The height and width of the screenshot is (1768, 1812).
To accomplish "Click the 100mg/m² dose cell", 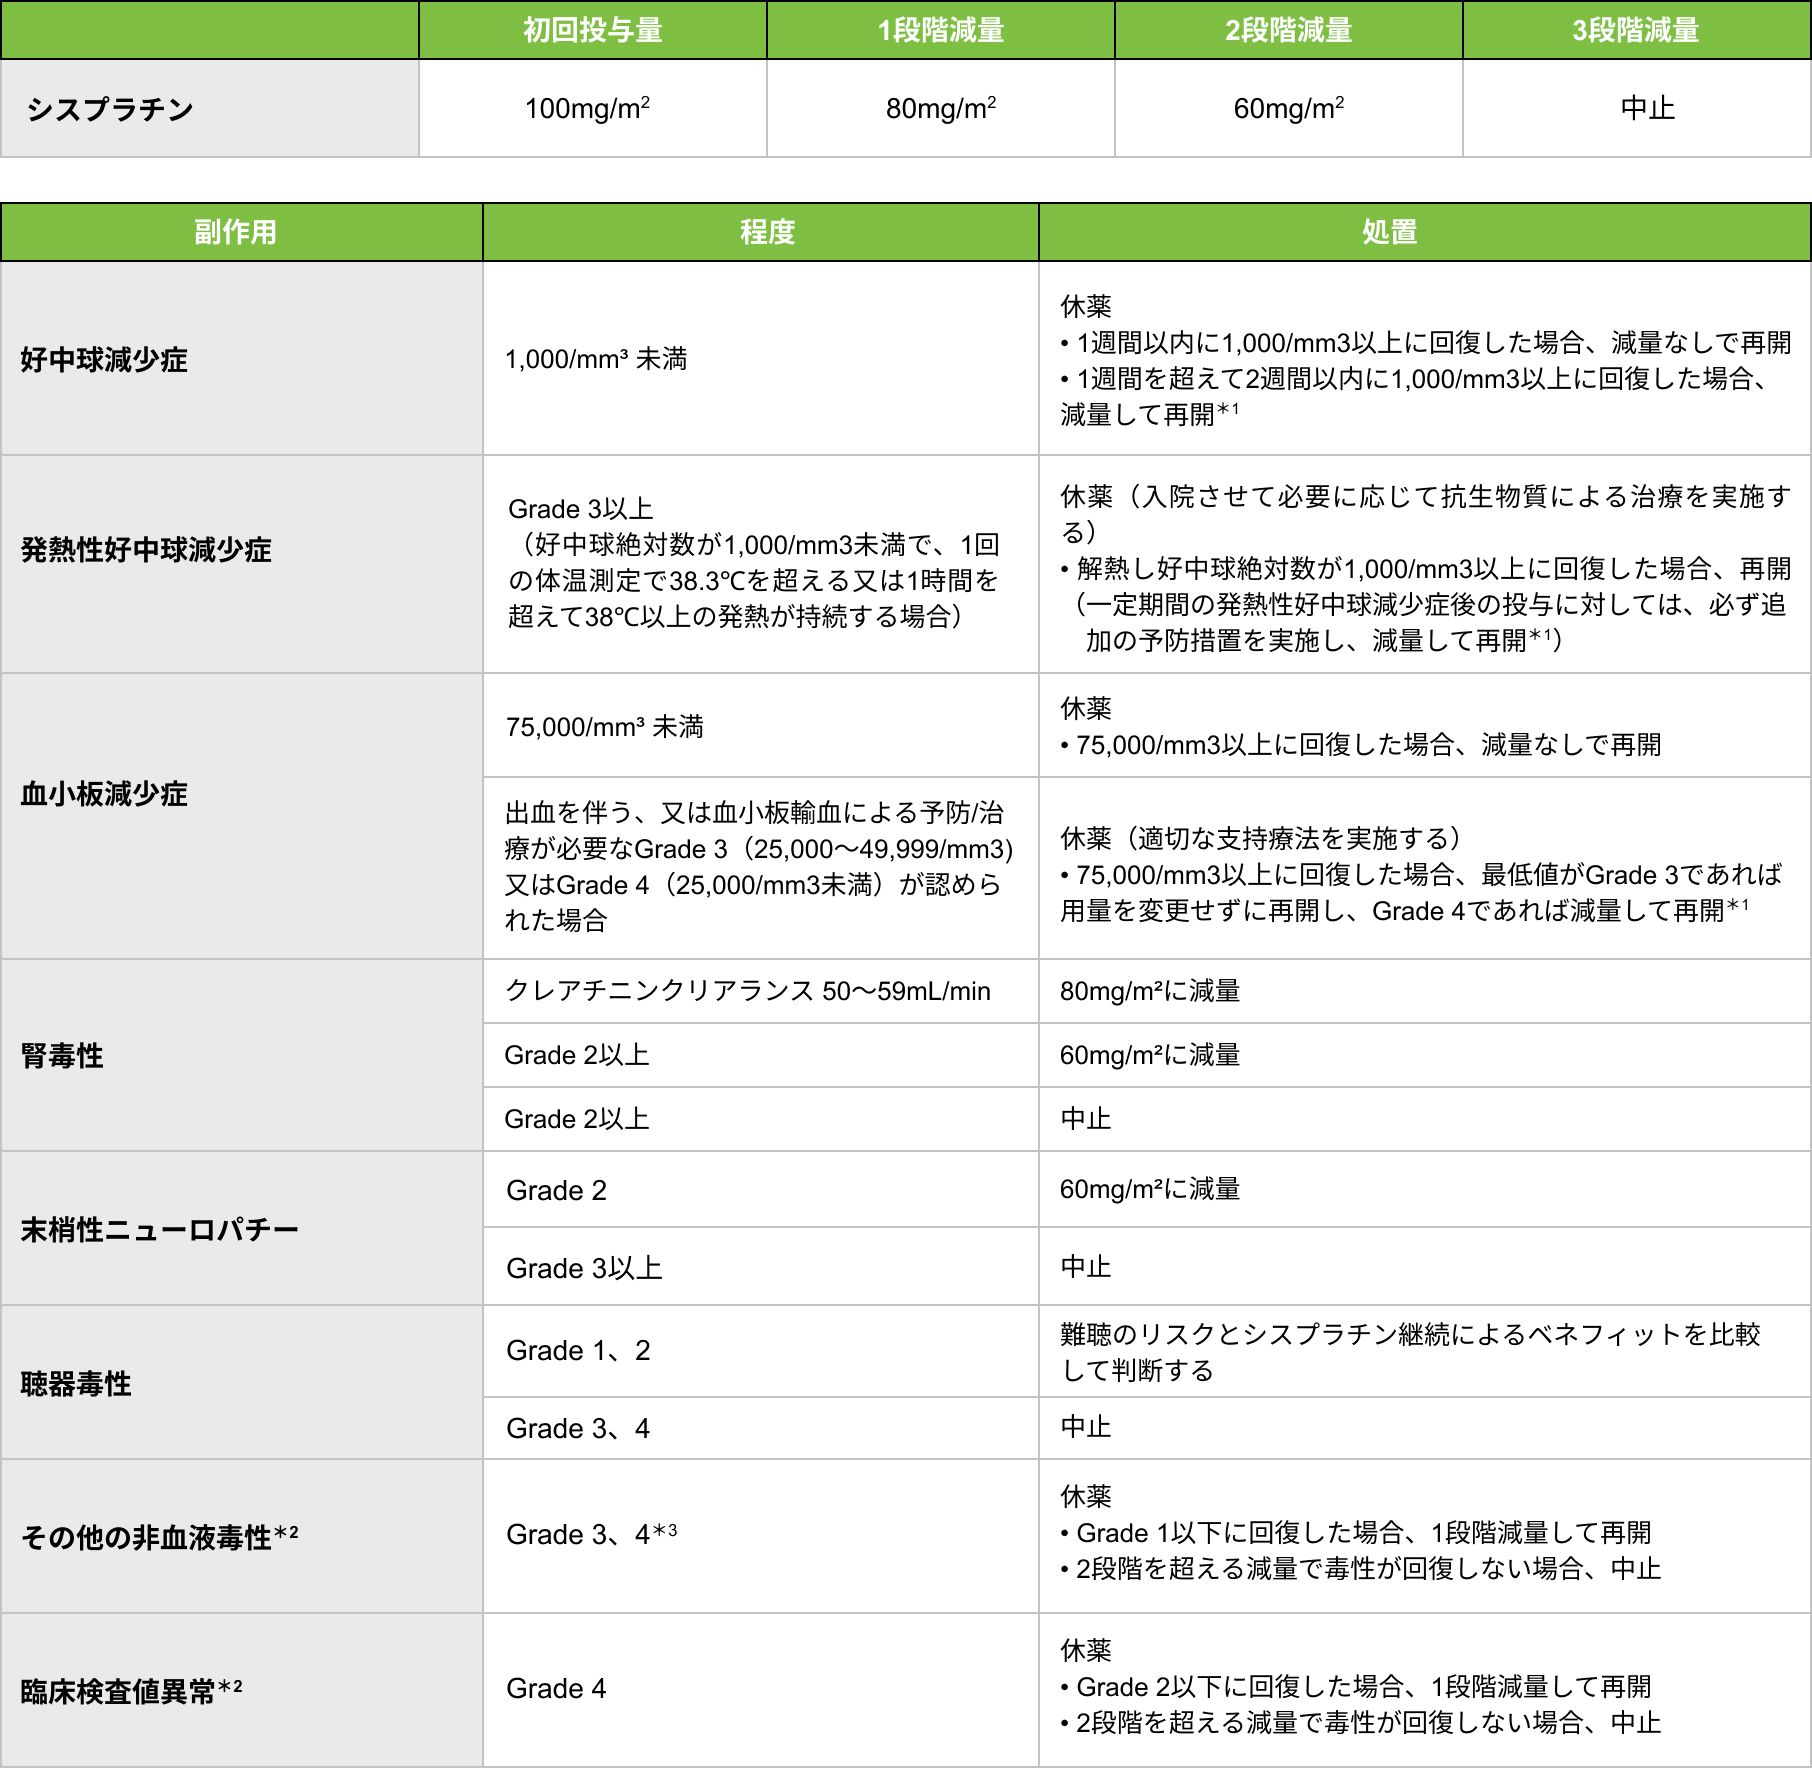I will pyautogui.click(x=592, y=108).
